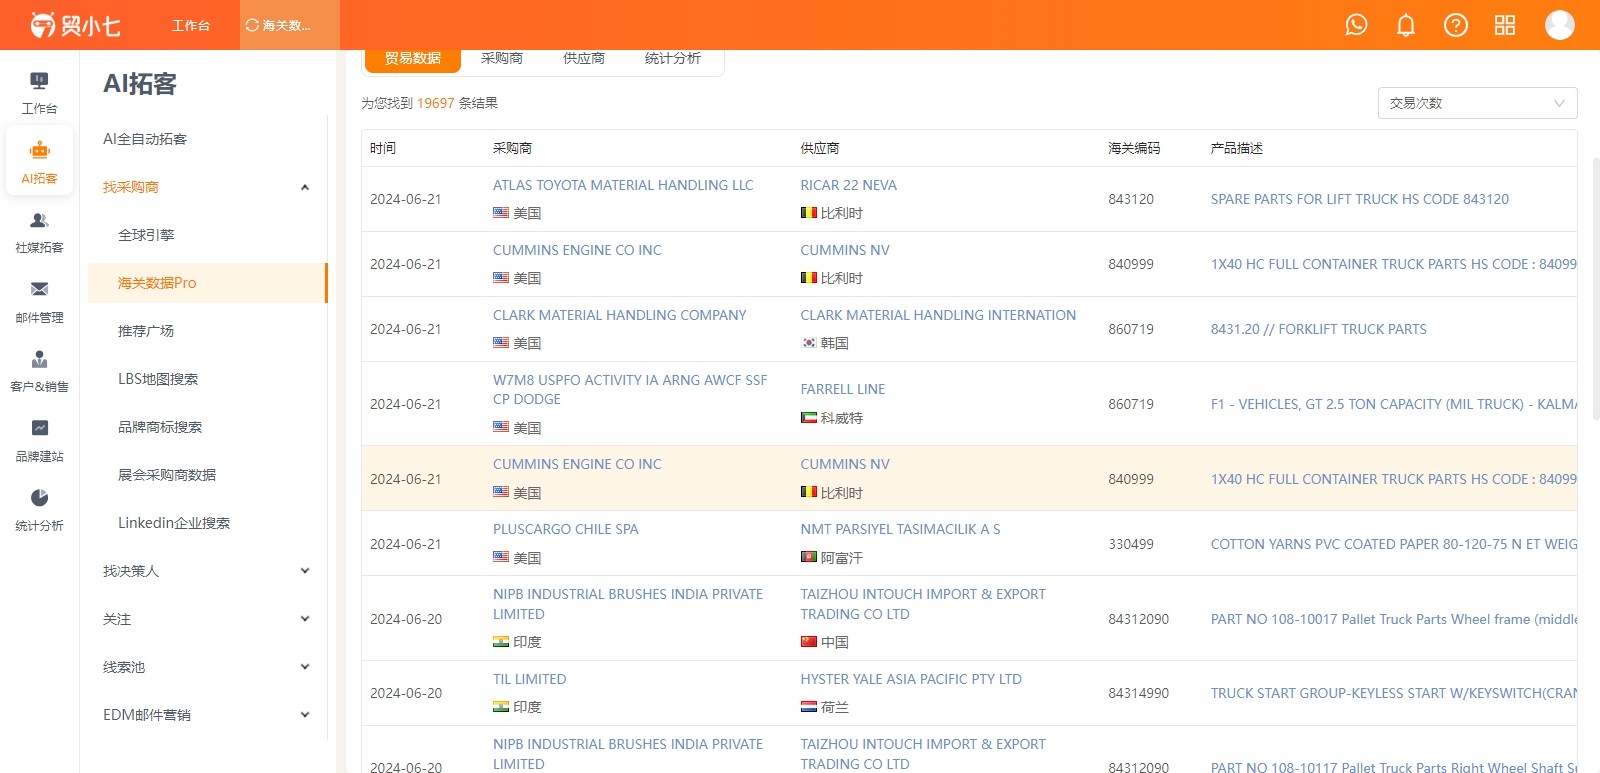Open the 交易次数 sort dropdown

[1477, 103]
